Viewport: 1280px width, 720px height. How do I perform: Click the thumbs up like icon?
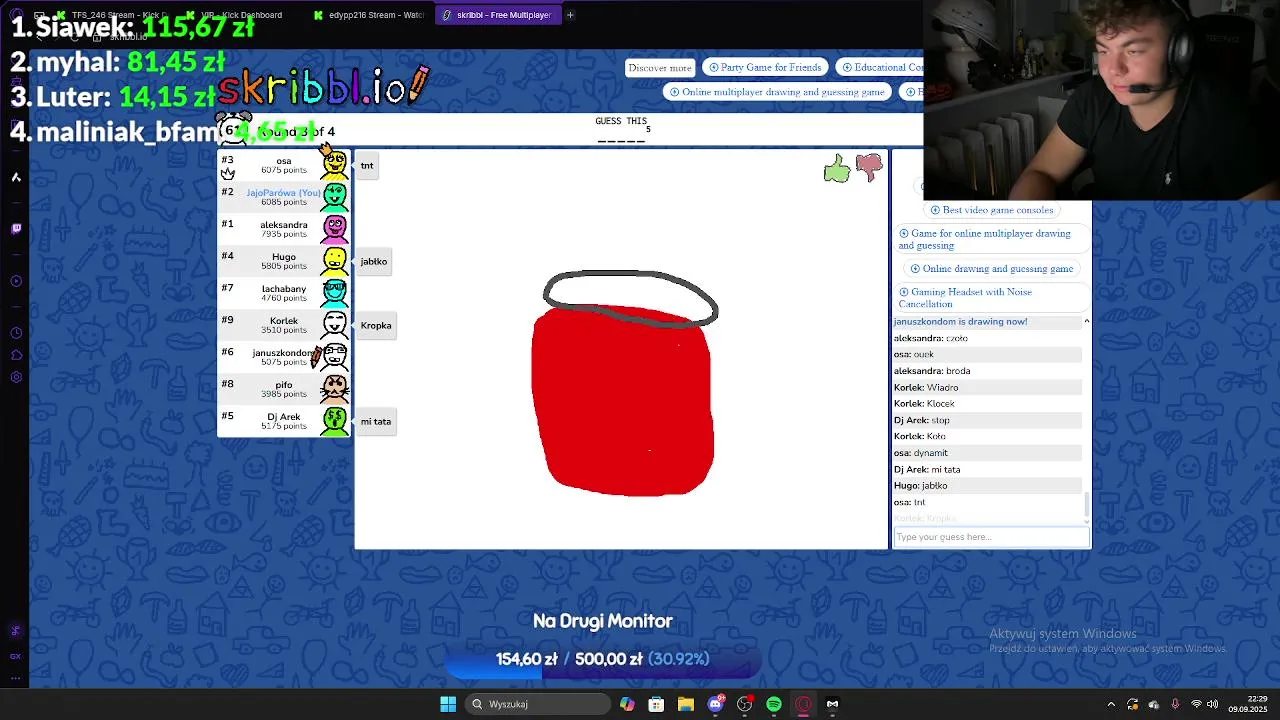837,170
